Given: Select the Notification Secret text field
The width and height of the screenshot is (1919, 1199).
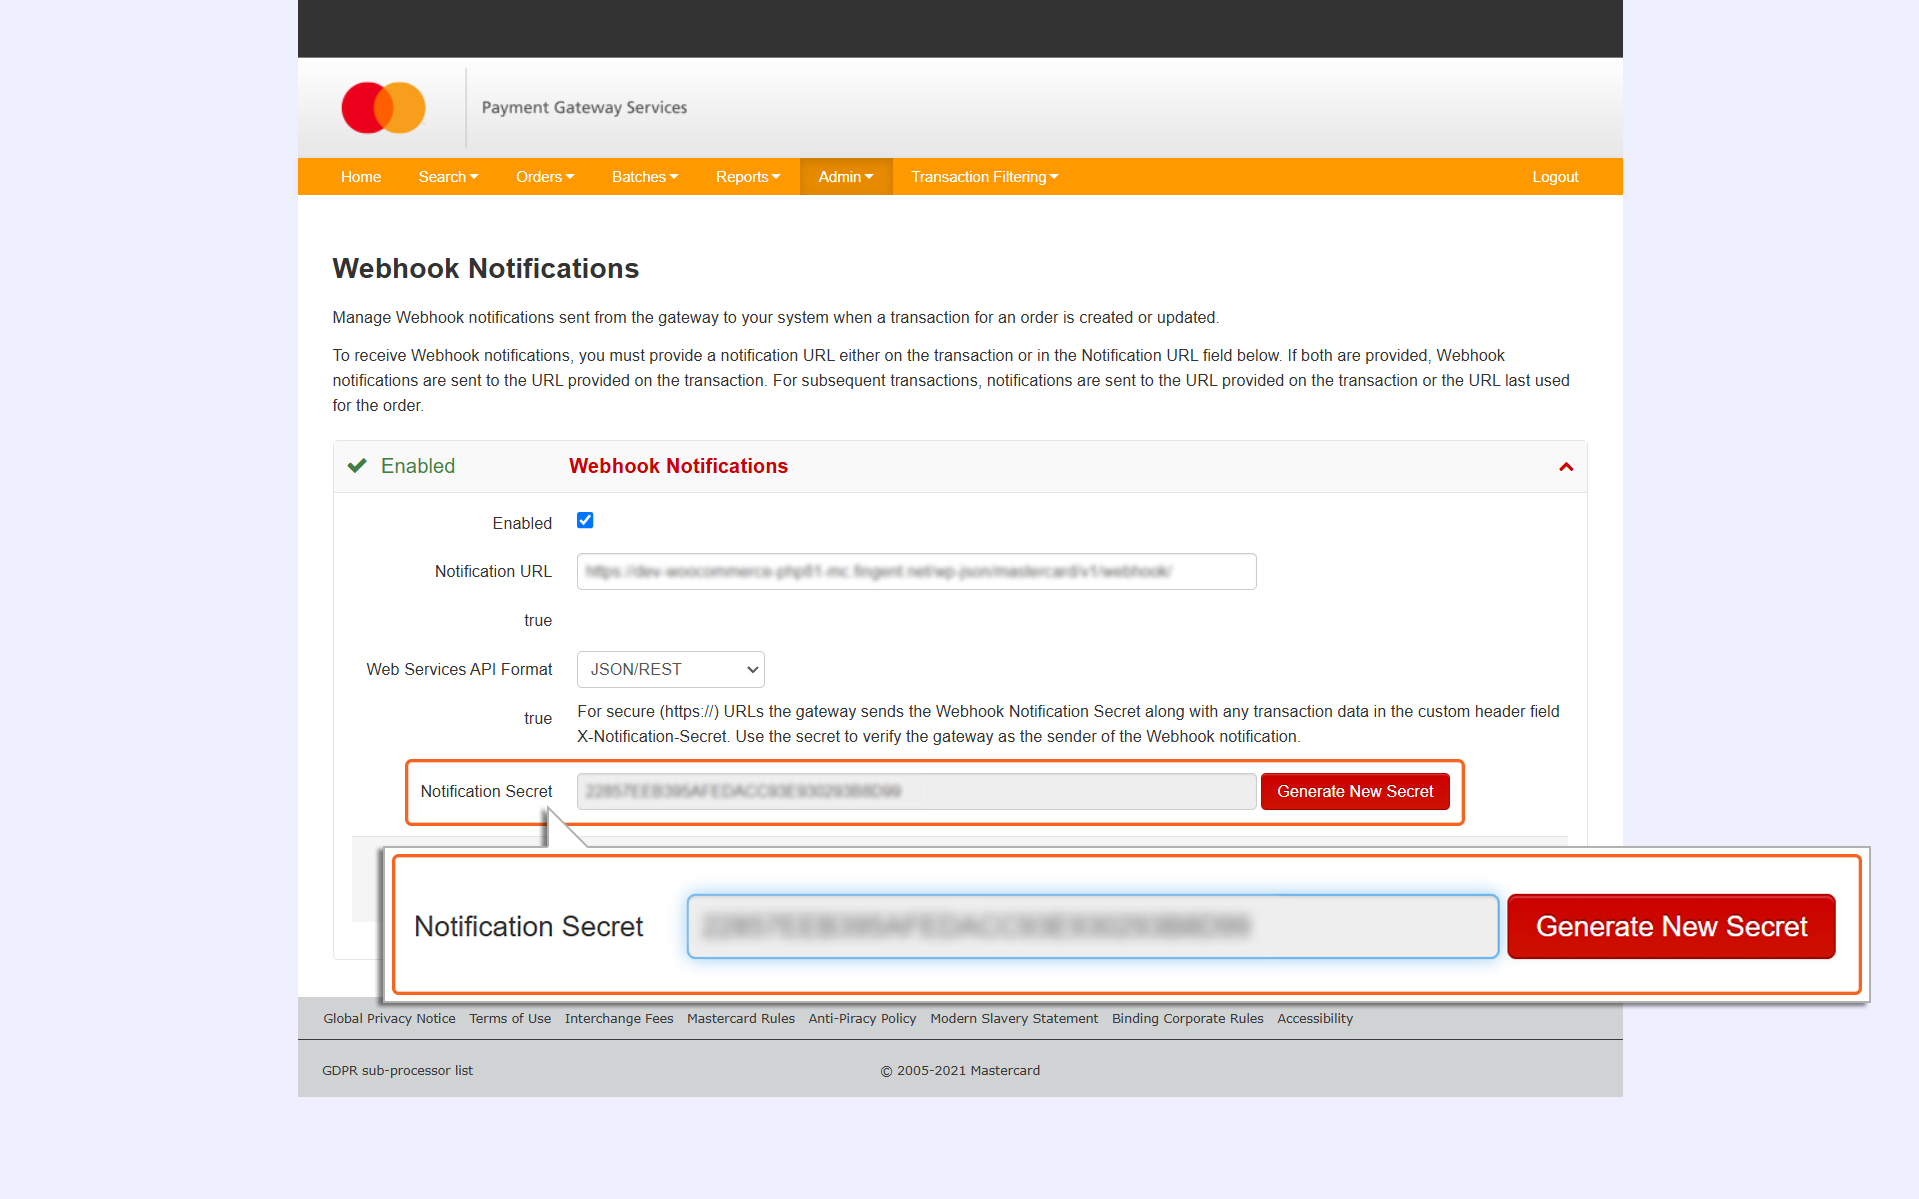Looking at the screenshot, I should [x=916, y=792].
